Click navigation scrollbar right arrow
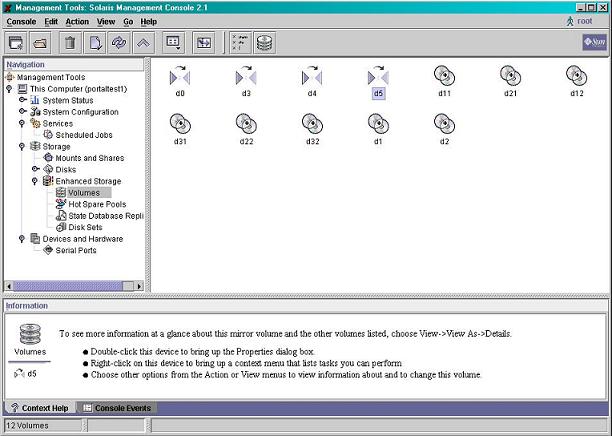Image resolution: width=612 pixels, height=436 pixels. click(139, 286)
